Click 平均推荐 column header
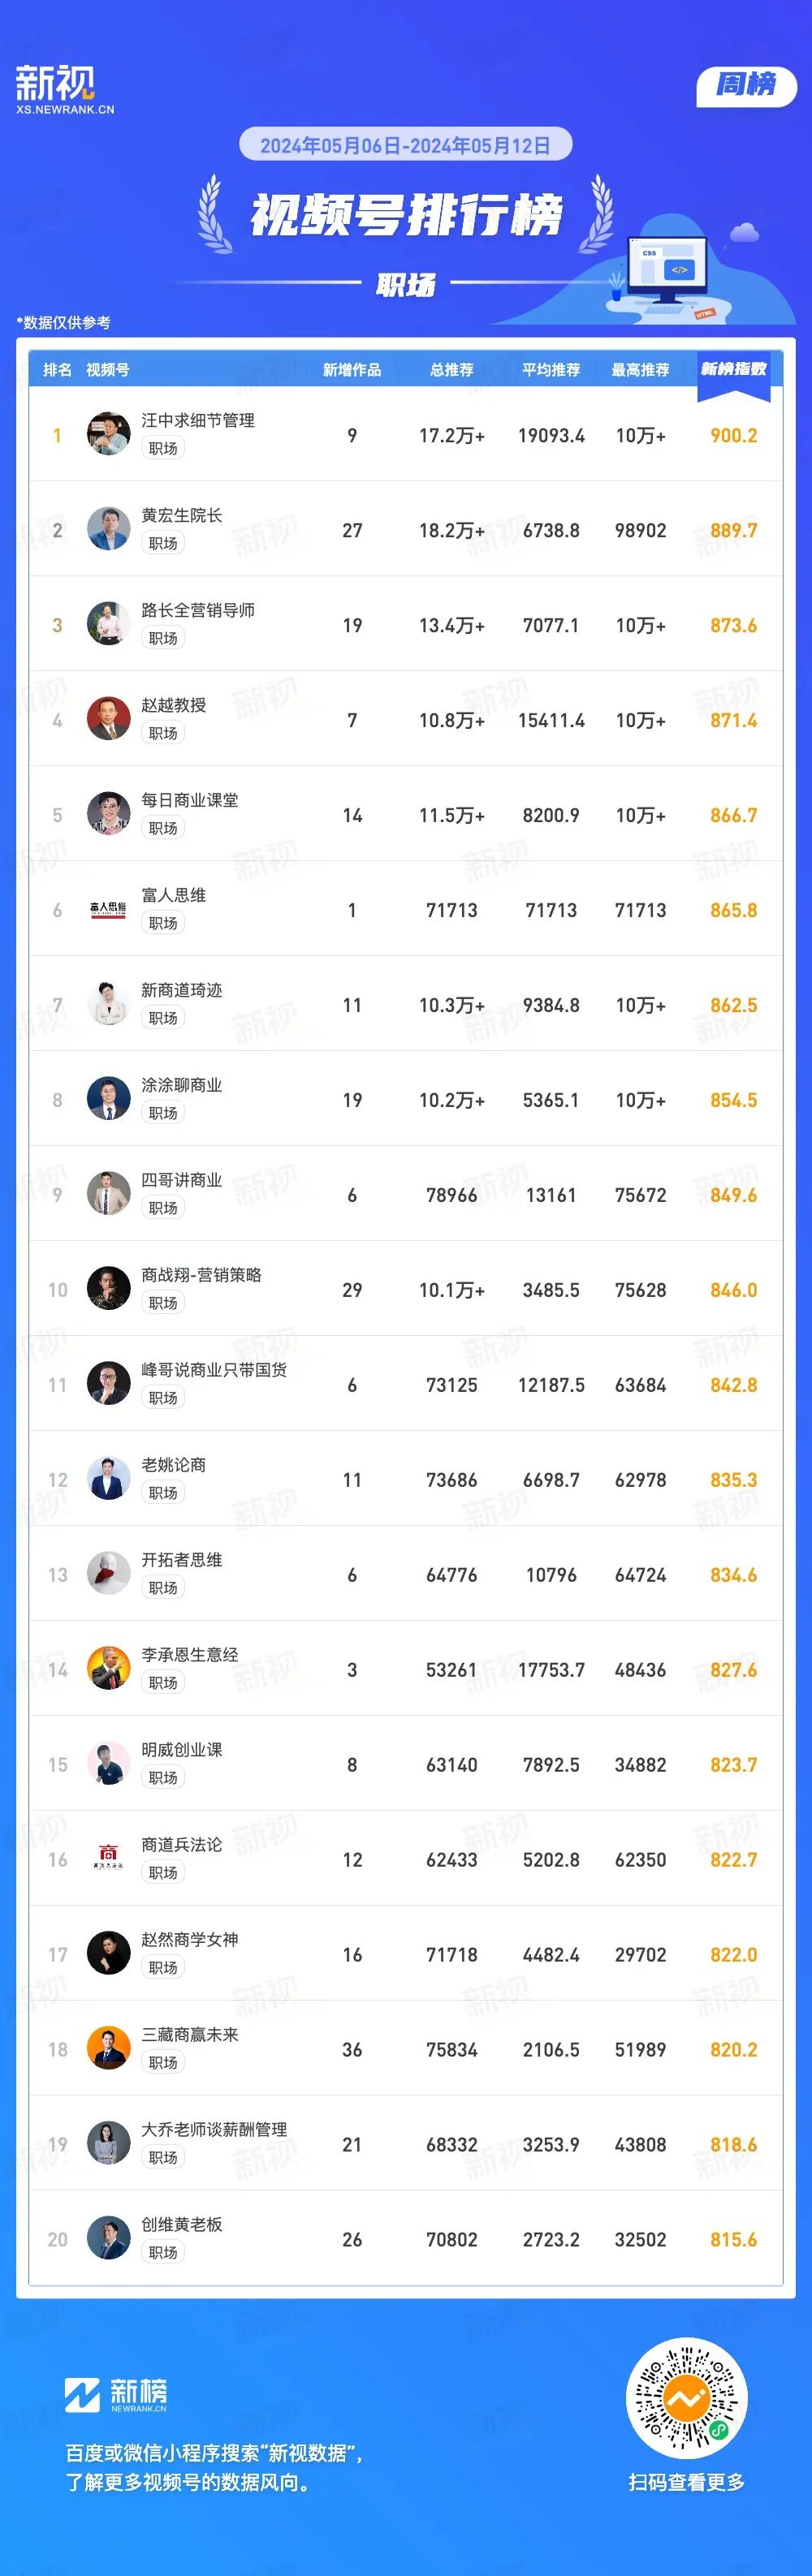 tap(551, 370)
